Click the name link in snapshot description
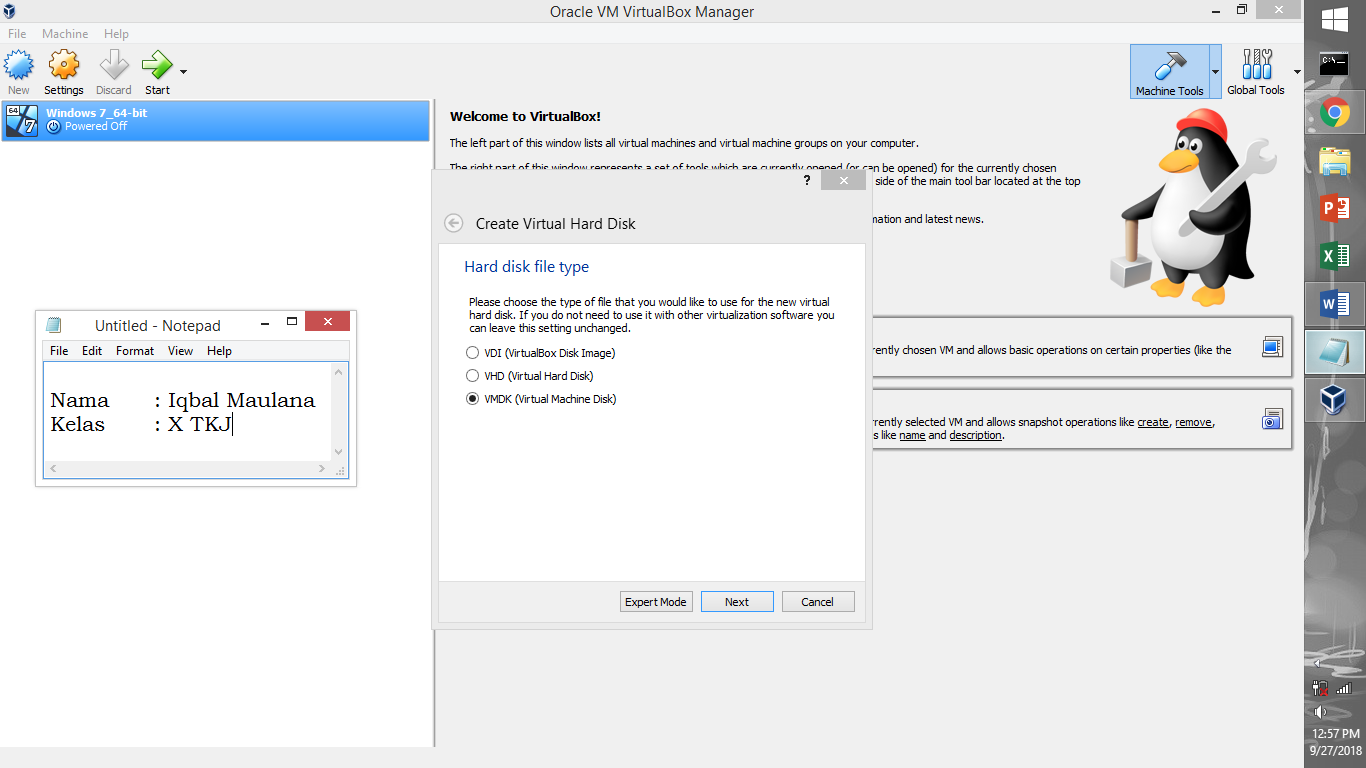 [x=912, y=435]
